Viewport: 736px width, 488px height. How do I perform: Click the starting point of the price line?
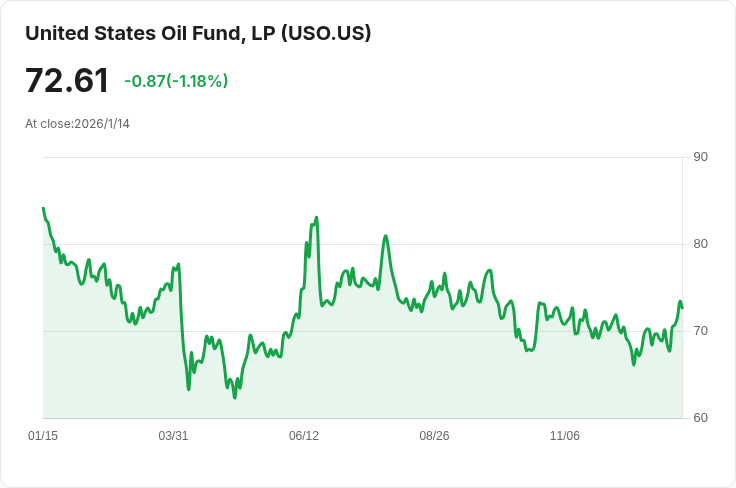pyautogui.click(x=43, y=208)
